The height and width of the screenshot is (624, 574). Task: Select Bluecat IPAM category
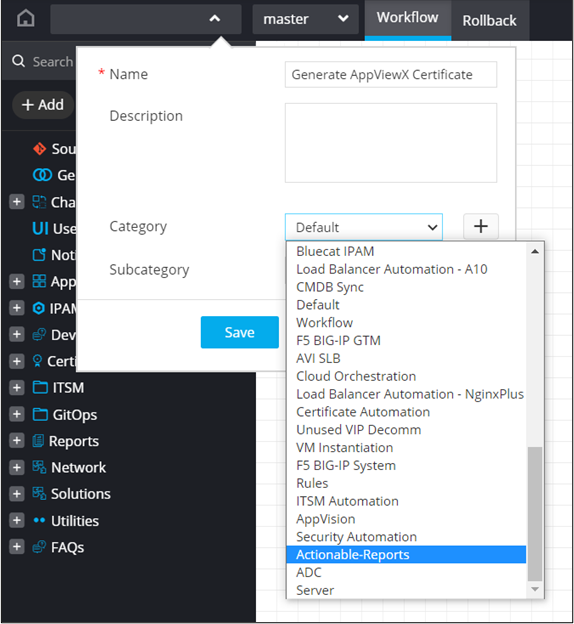(x=406, y=251)
